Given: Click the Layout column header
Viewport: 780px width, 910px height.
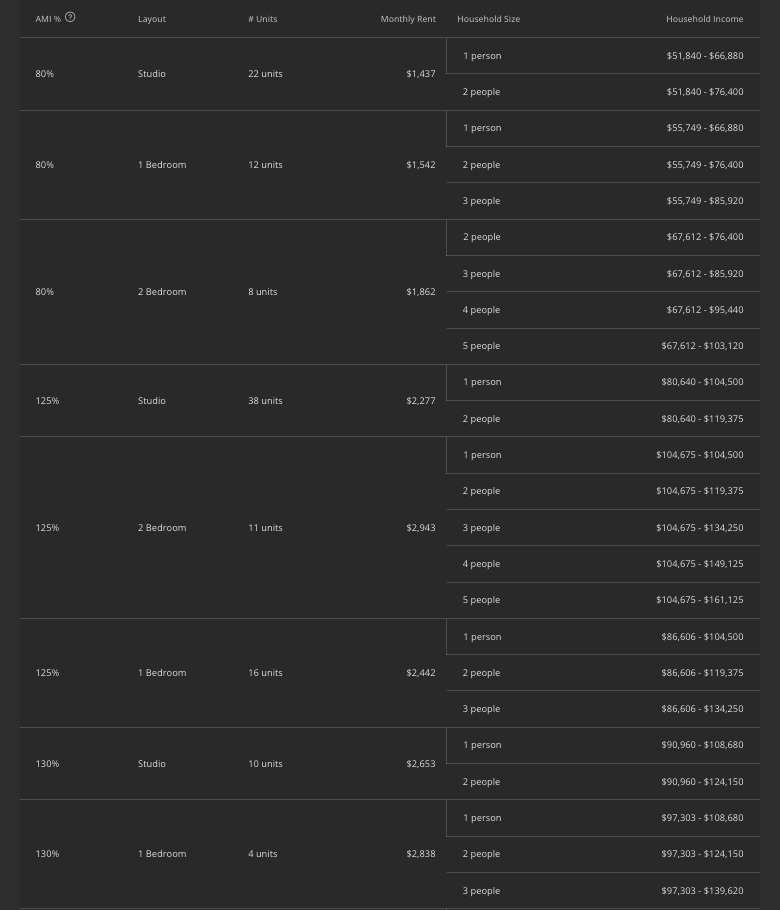Looking at the screenshot, I should point(152,19).
